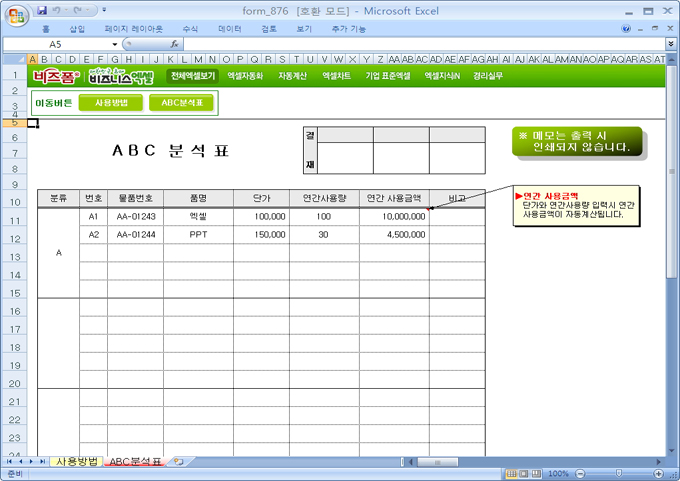Expand the Name Box dropdown arrow
Viewport: 680px width, 481px height.
click(x=115, y=45)
